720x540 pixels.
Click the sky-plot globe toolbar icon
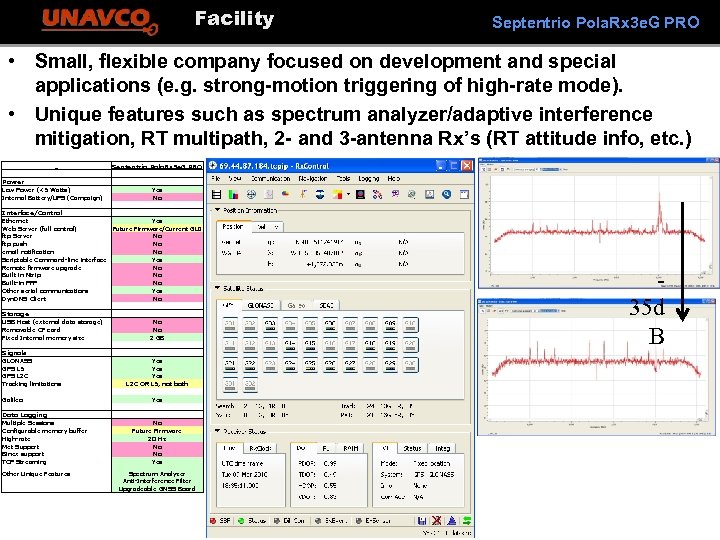point(251,195)
